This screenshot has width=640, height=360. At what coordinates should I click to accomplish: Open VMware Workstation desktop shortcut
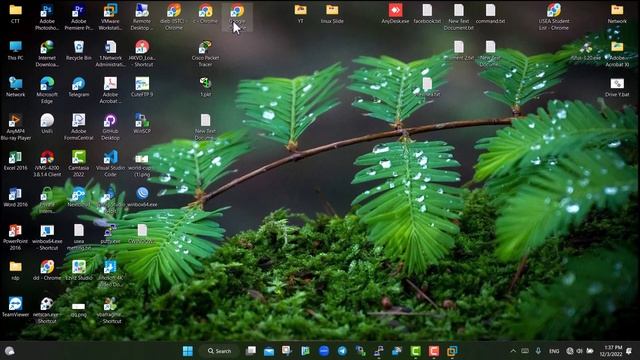[x=110, y=17]
